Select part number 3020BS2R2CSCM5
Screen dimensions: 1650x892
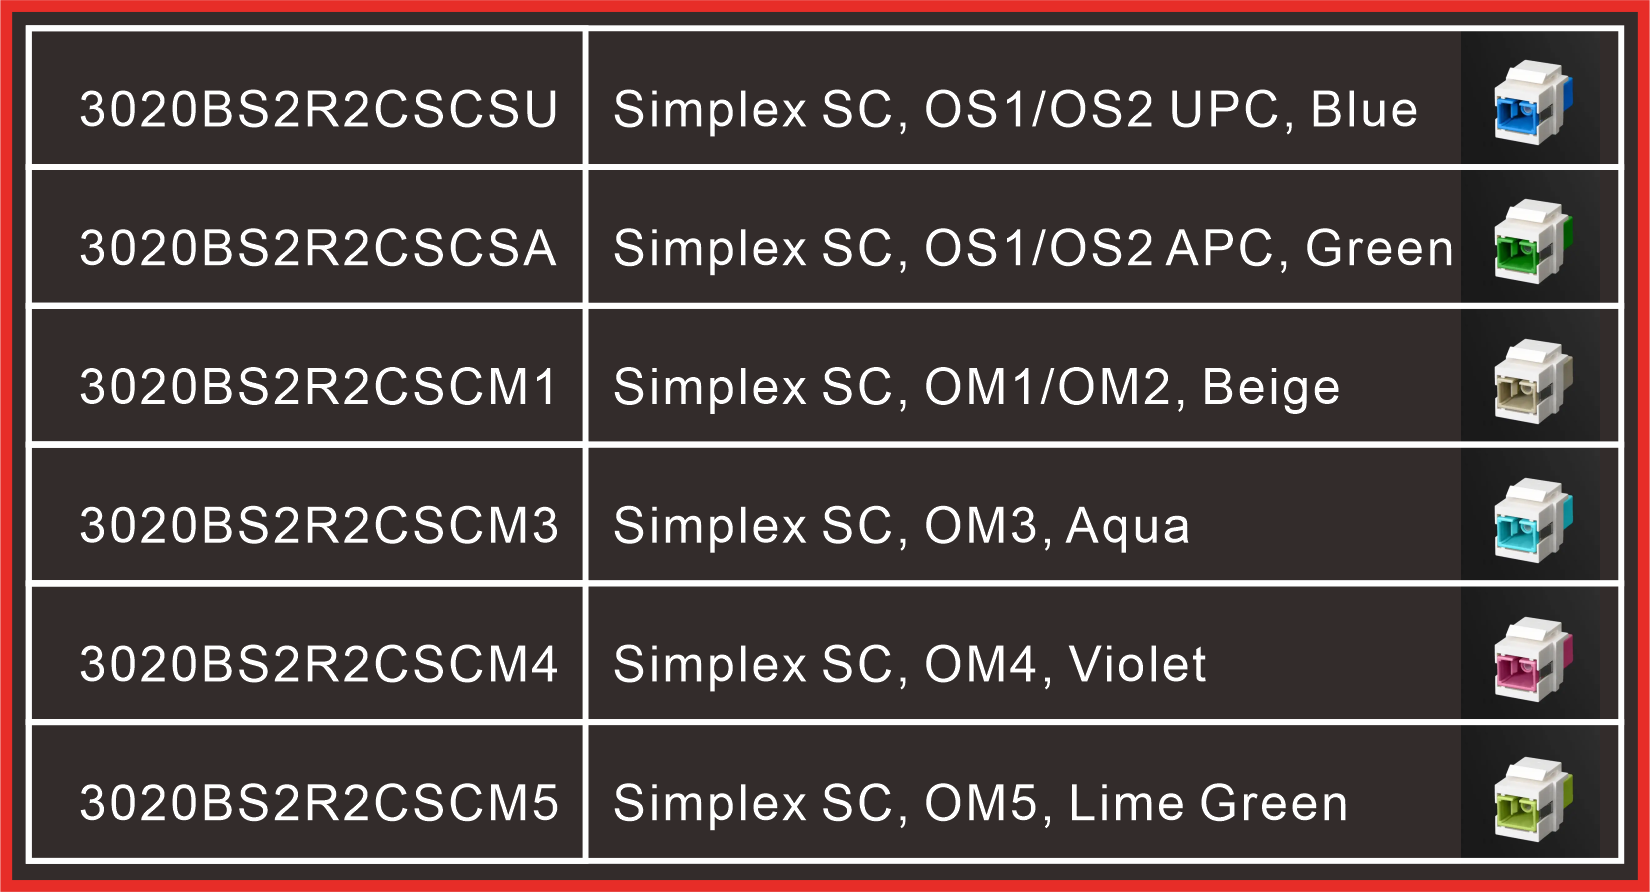[318, 804]
